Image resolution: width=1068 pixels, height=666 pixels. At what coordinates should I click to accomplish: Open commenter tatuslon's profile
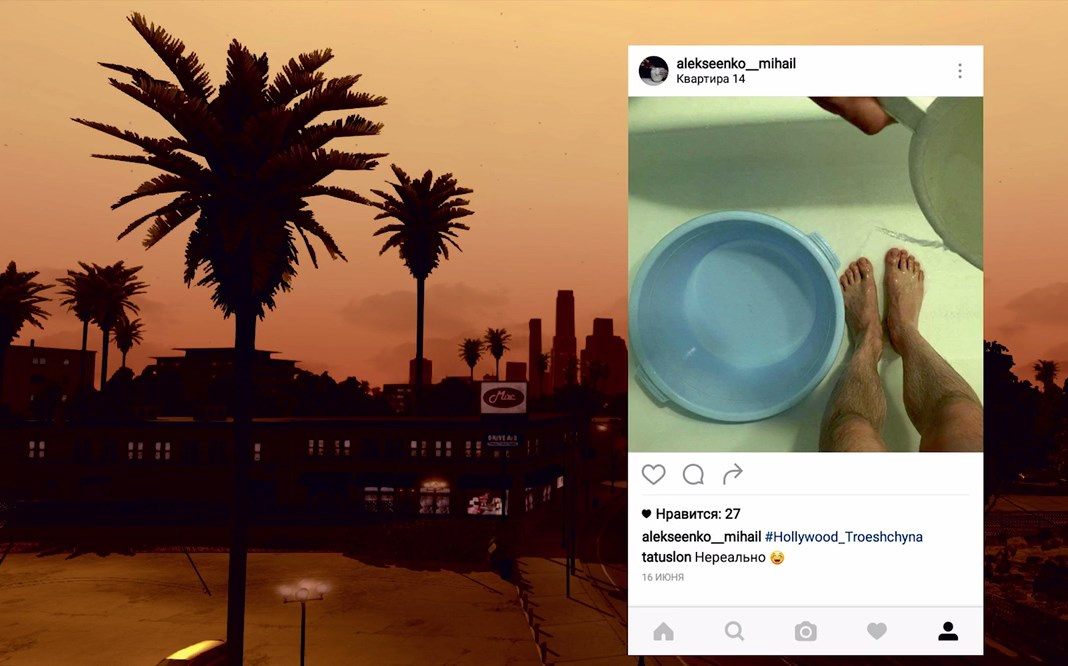tap(666, 557)
